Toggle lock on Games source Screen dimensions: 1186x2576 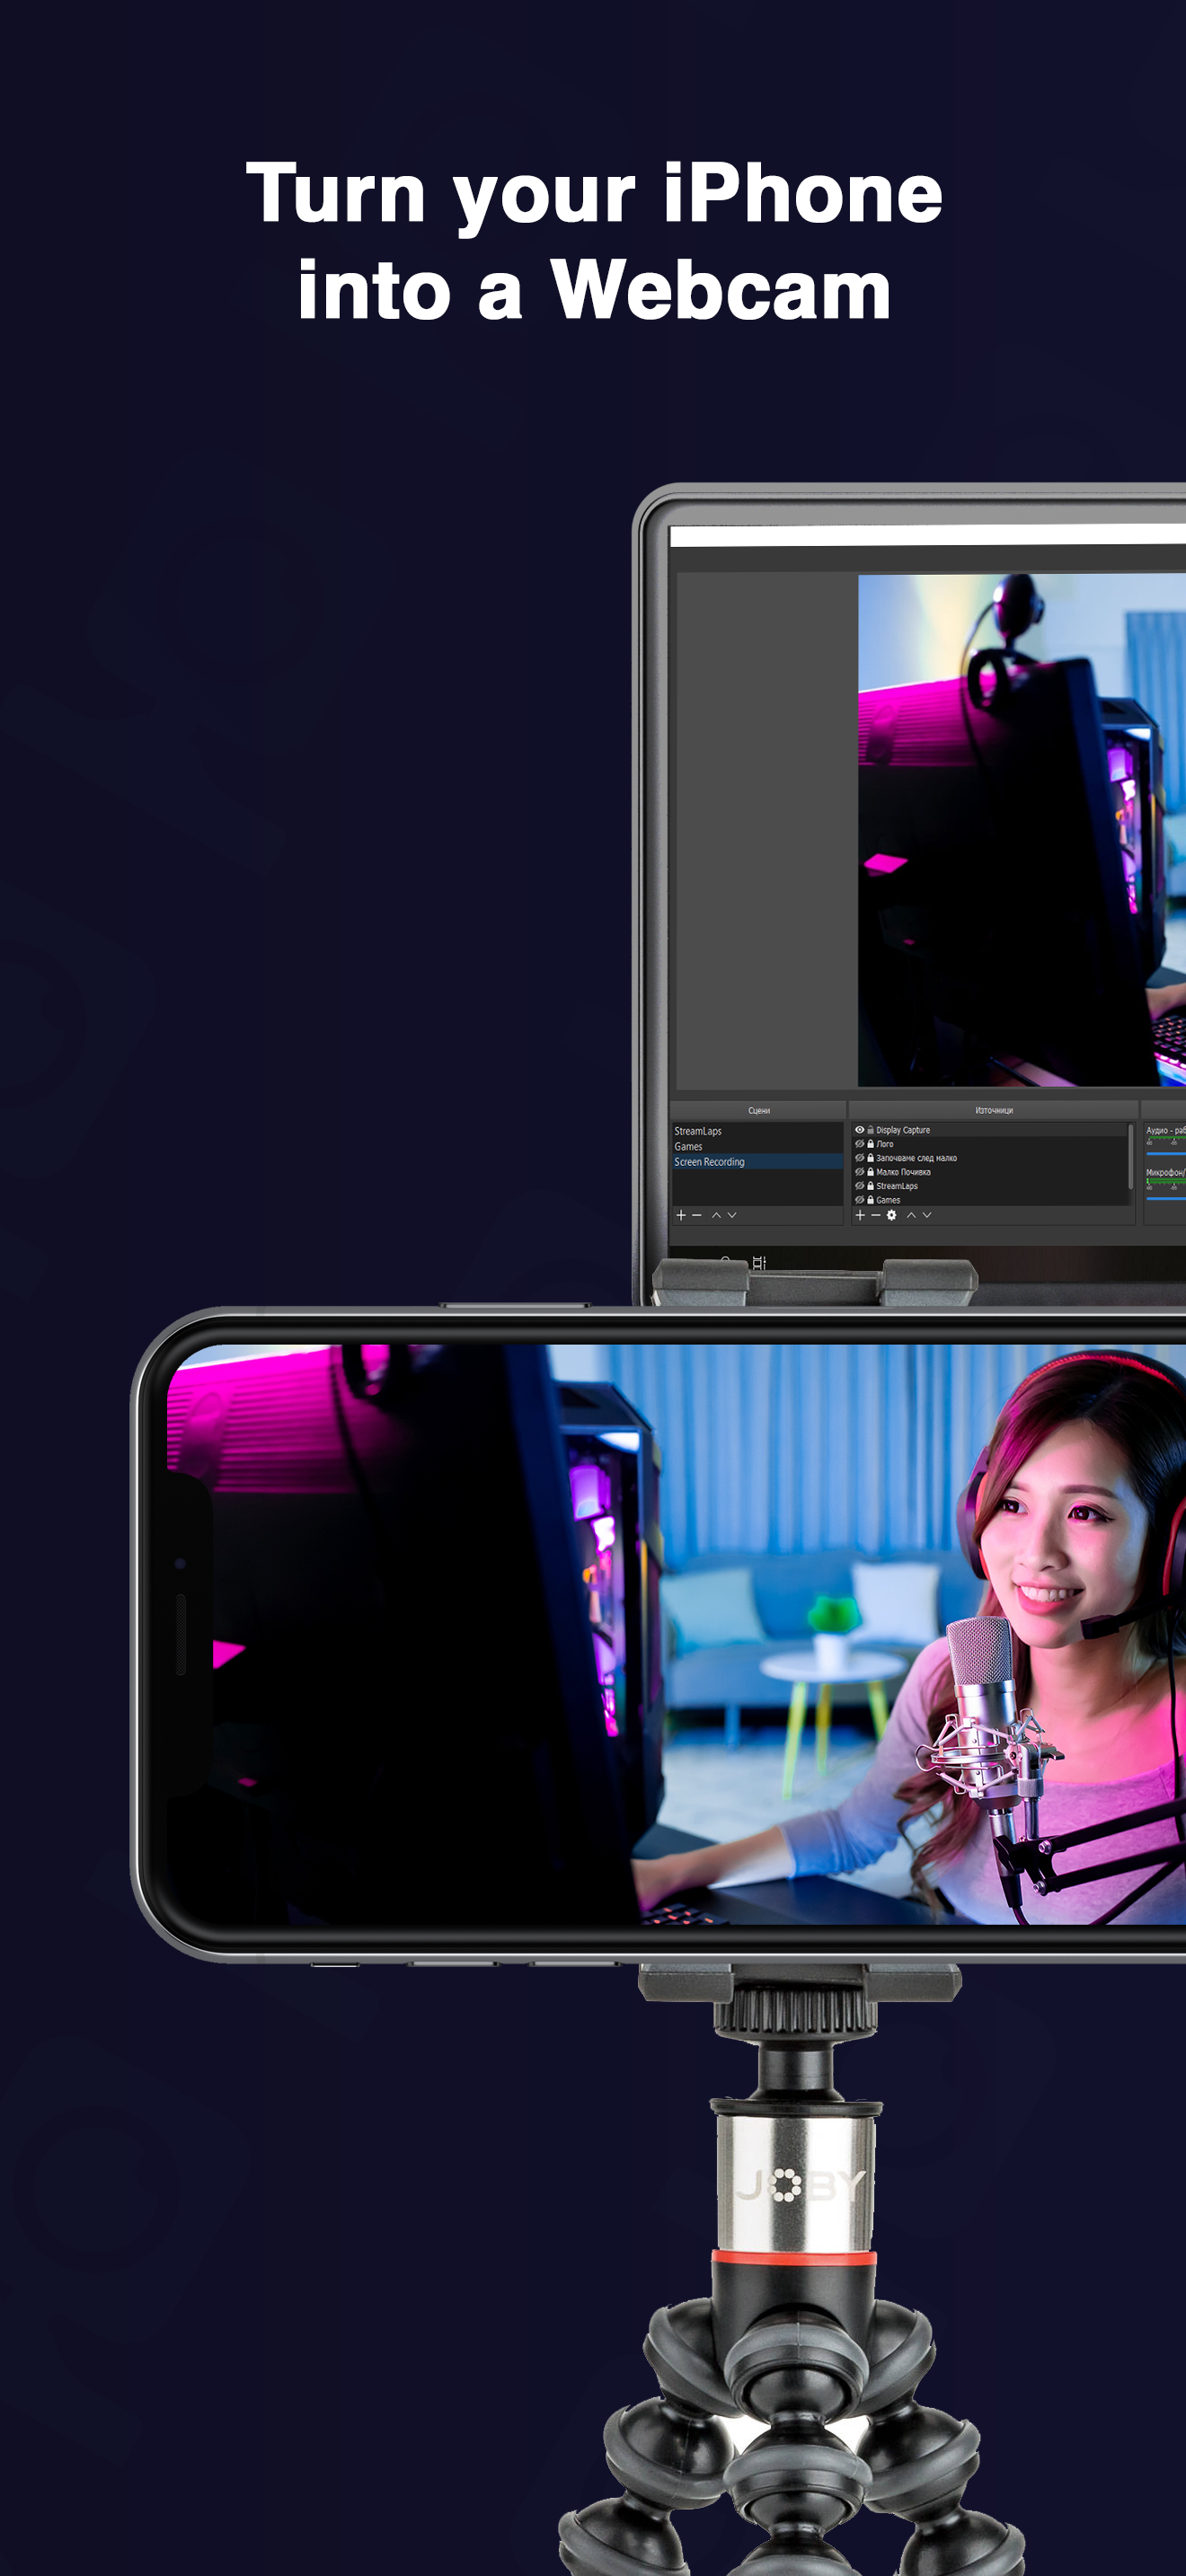(x=871, y=1200)
